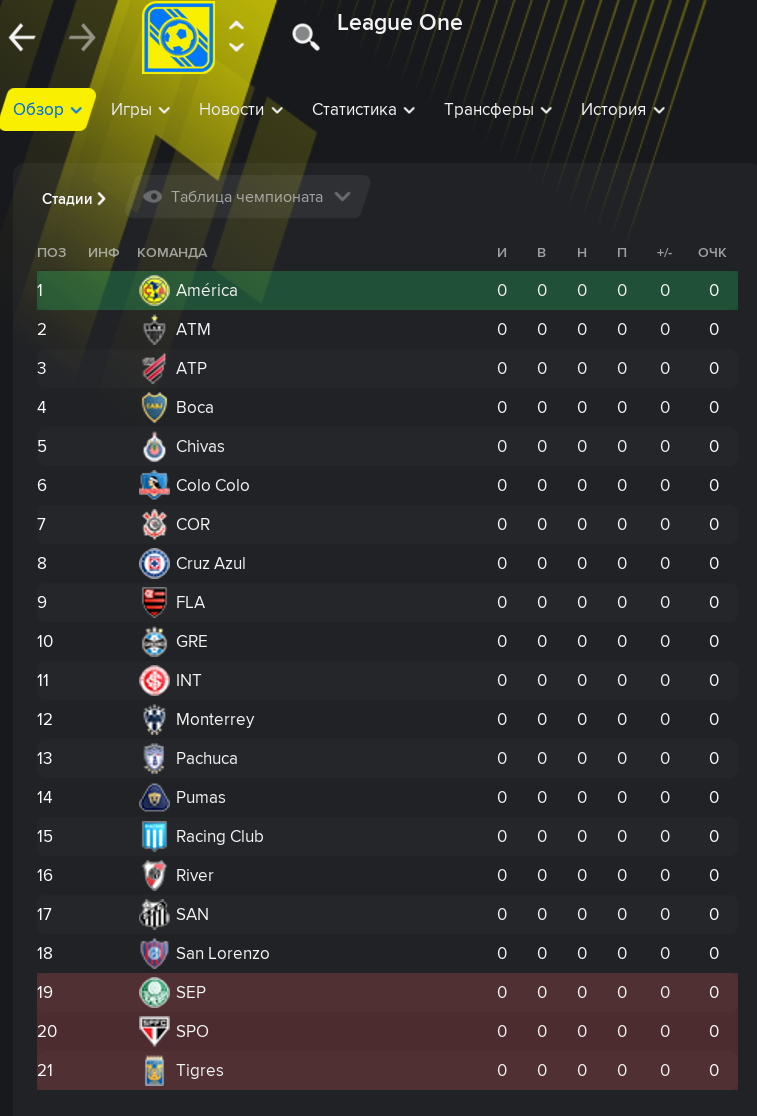Open the search magnifier icon

coord(305,37)
